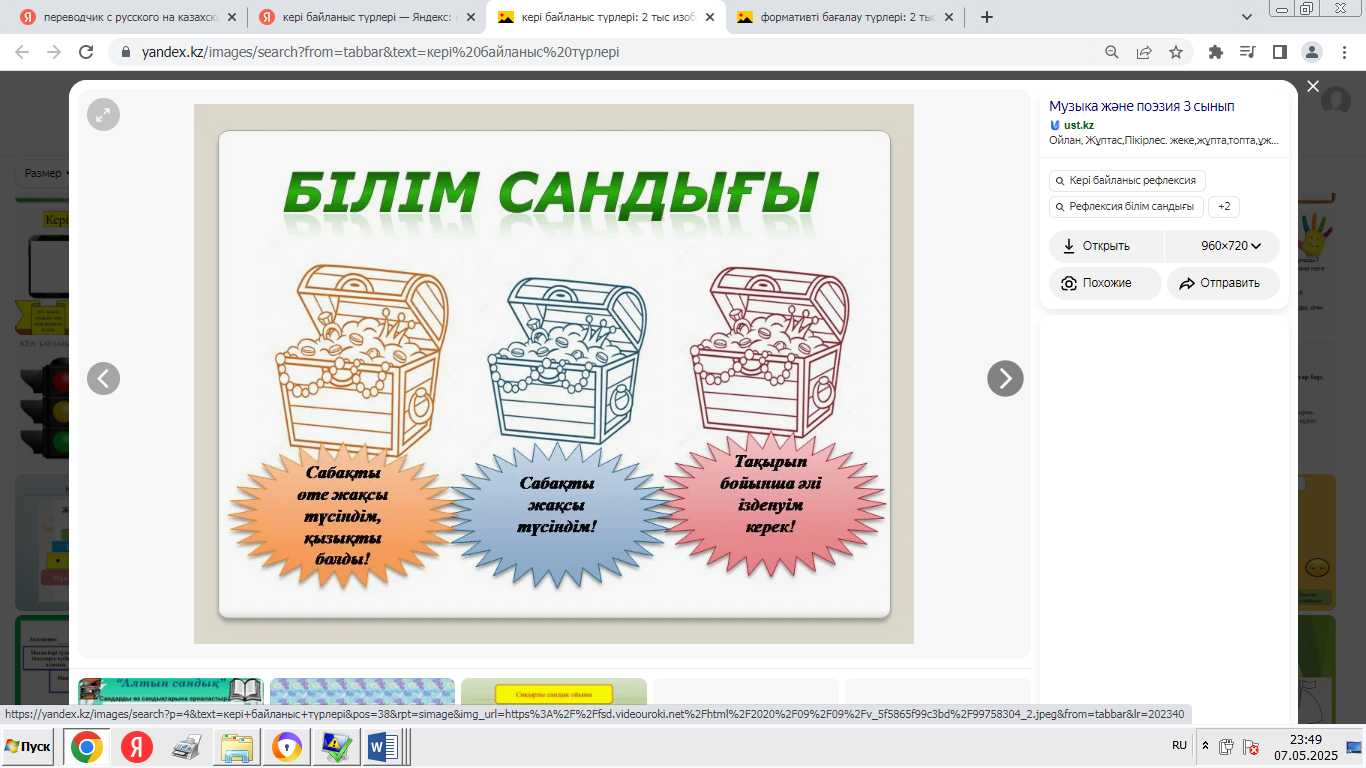Go to the previous image

(x=103, y=378)
